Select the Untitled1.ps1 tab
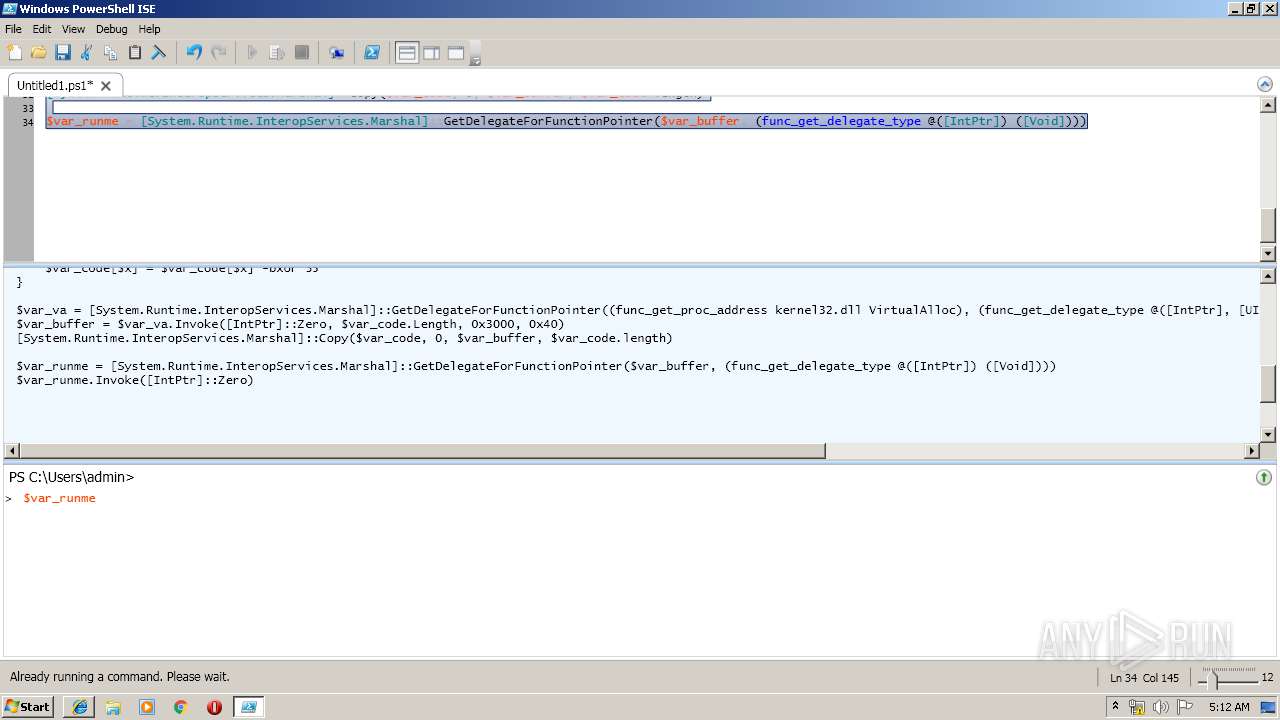The height and width of the screenshot is (720, 1280). [55, 86]
